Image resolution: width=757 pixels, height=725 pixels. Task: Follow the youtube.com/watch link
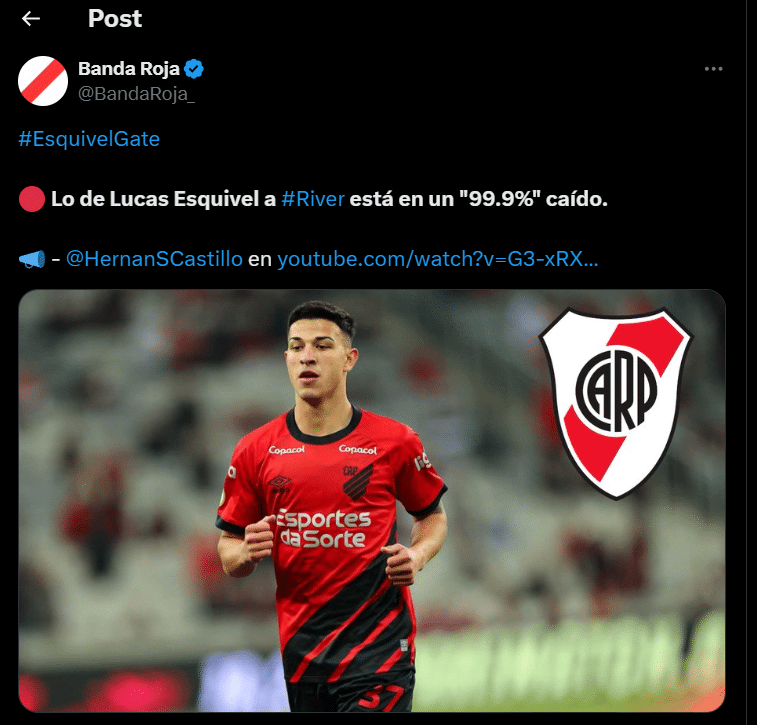click(438, 259)
